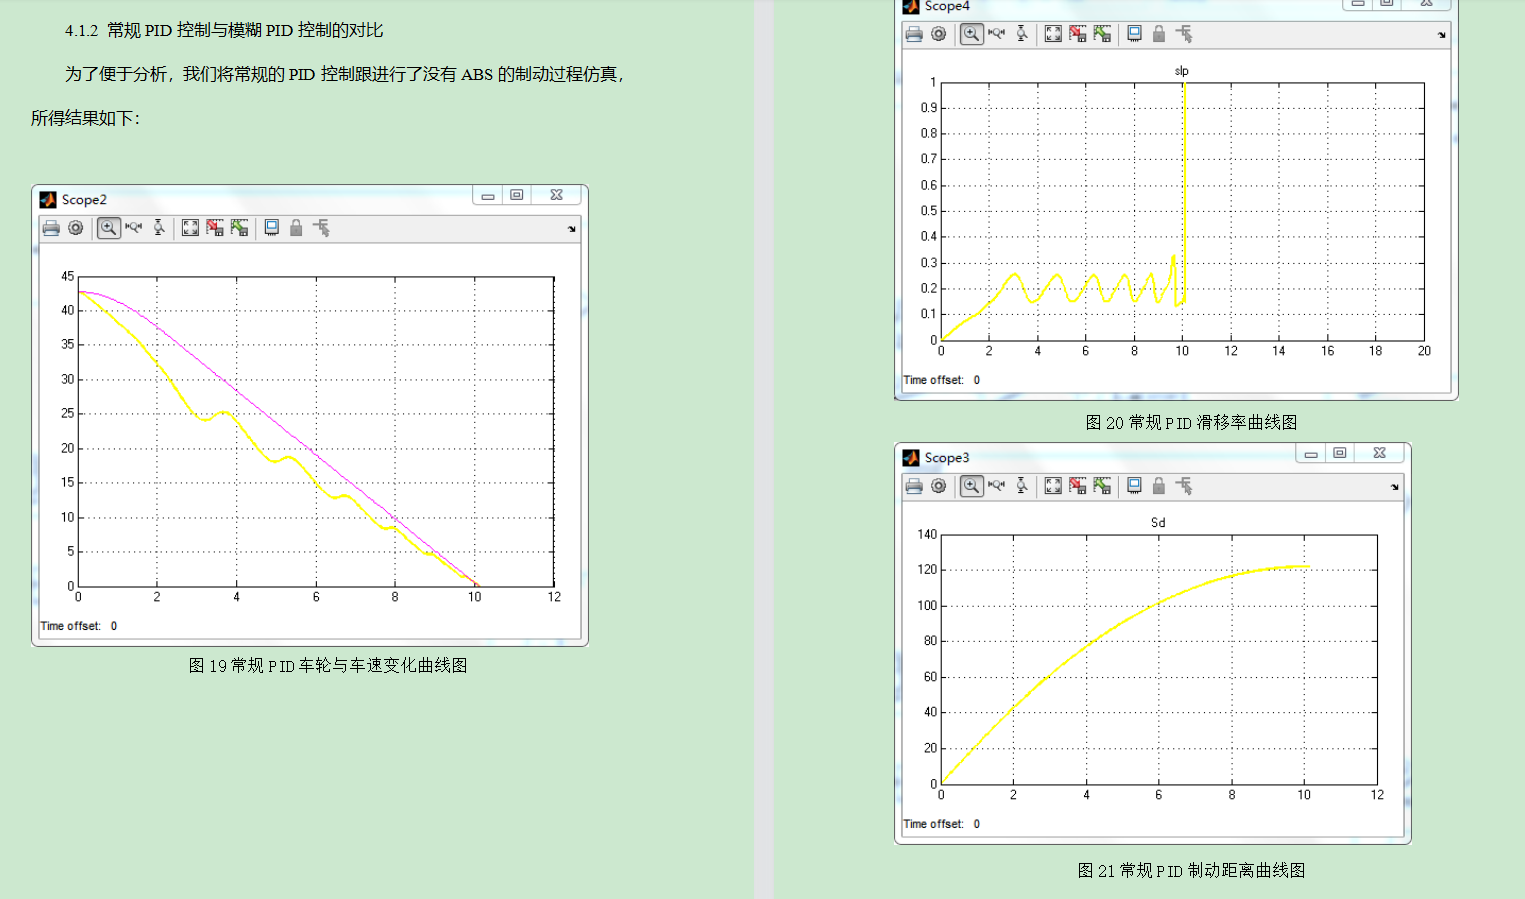Click caption '图 19 常规 PID 车轮与车速变化曲线图'

click(328, 665)
